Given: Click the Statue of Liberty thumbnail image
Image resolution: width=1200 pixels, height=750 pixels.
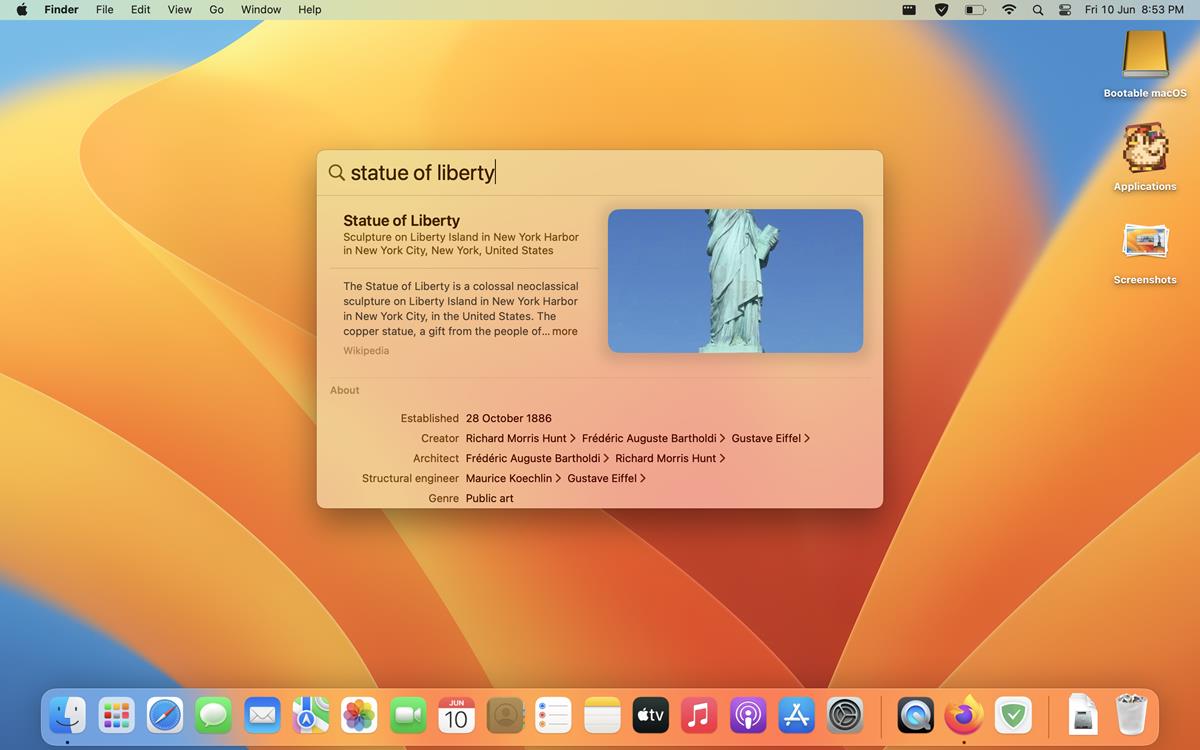Looking at the screenshot, I should (735, 280).
